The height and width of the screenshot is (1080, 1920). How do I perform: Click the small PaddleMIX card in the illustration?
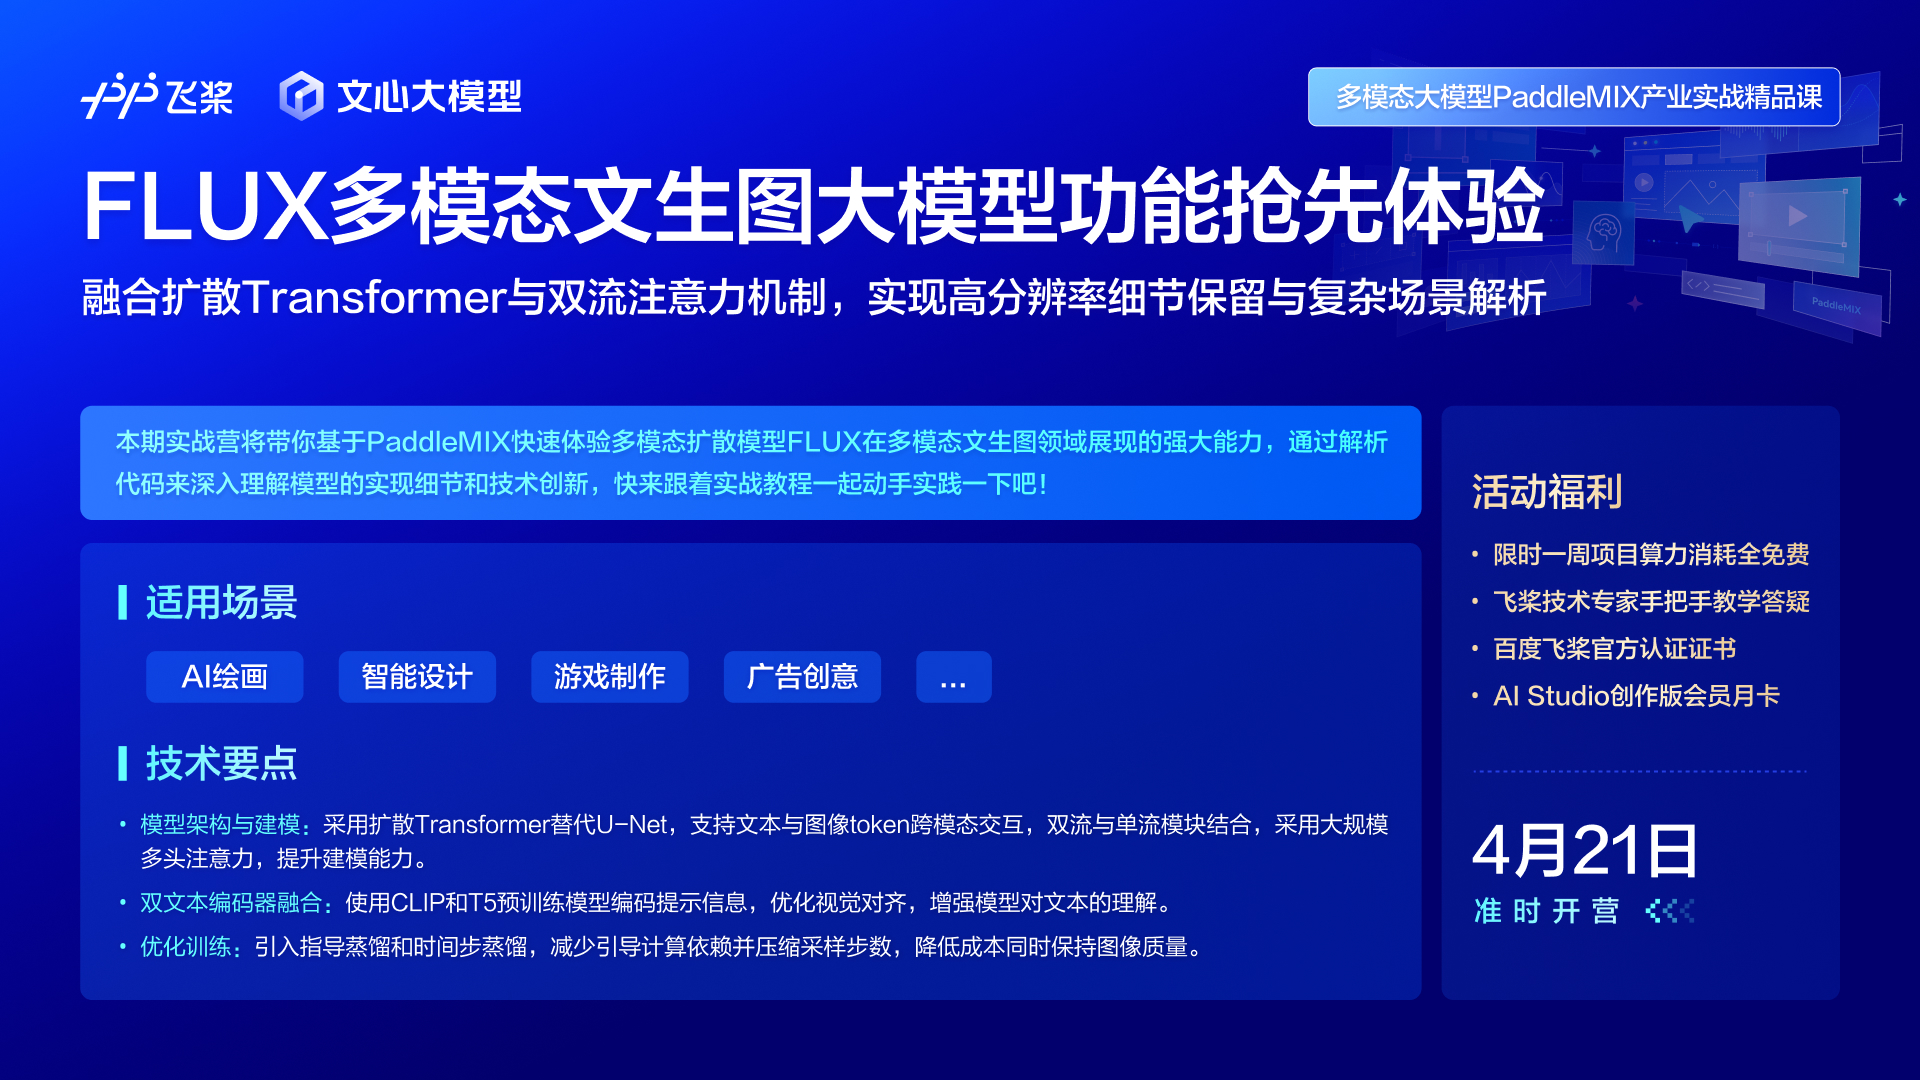1836,305
